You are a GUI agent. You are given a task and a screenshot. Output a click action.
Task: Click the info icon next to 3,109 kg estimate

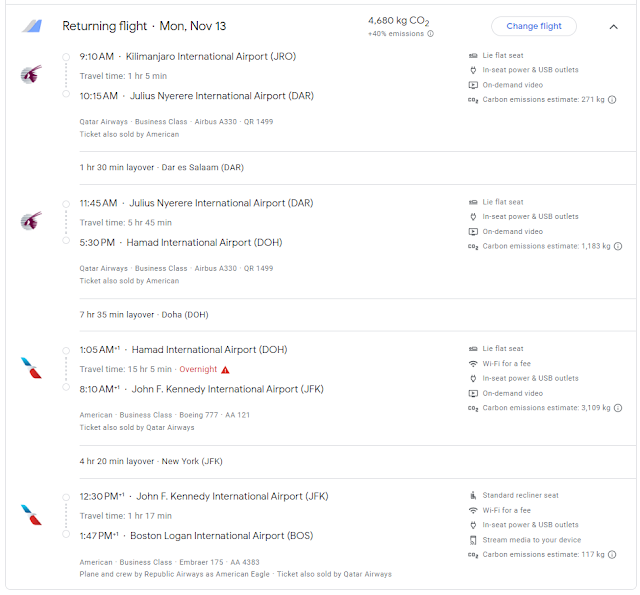tap(618, 408)
